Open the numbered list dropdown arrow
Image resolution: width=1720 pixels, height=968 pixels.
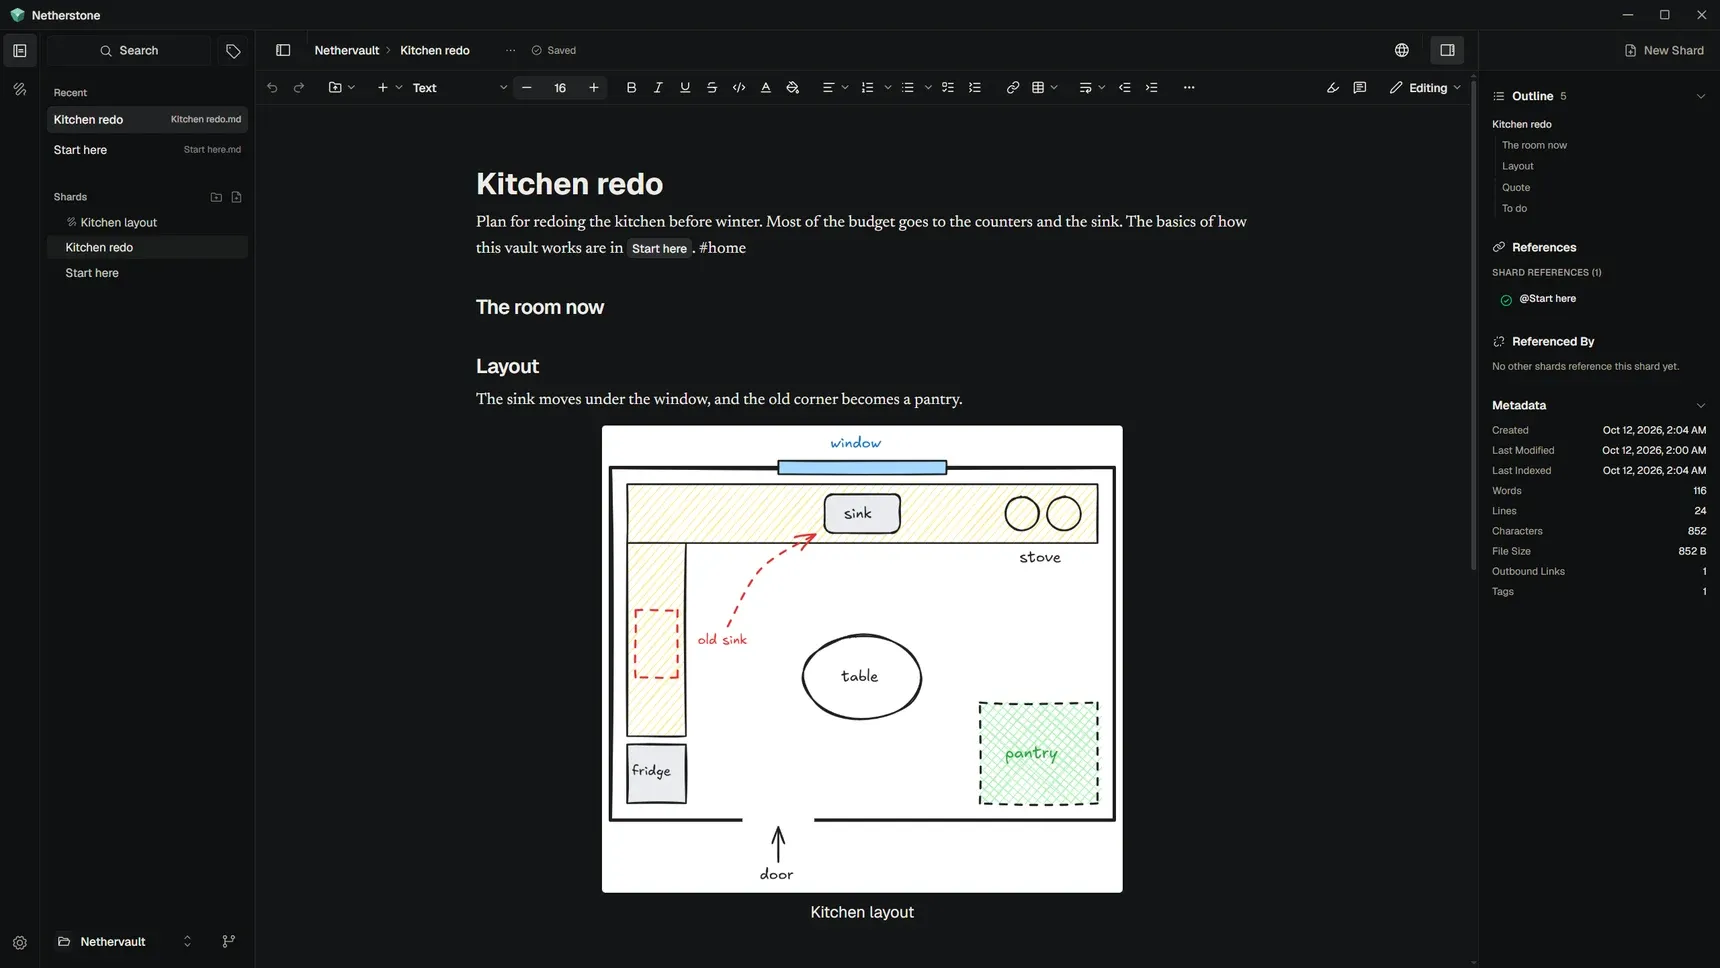point(888,88)
